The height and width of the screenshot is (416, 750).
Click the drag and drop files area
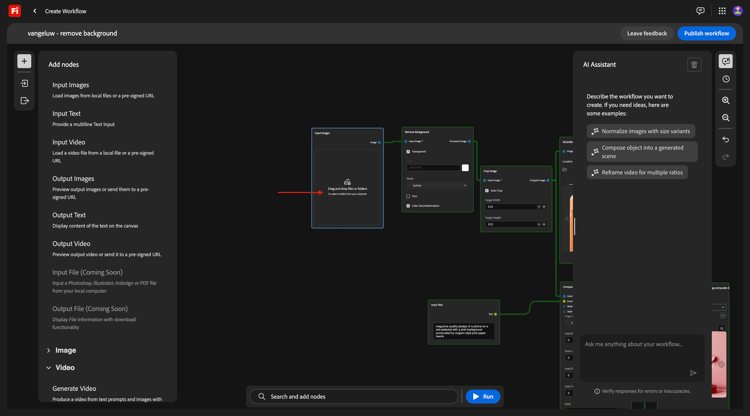(347, 187)
